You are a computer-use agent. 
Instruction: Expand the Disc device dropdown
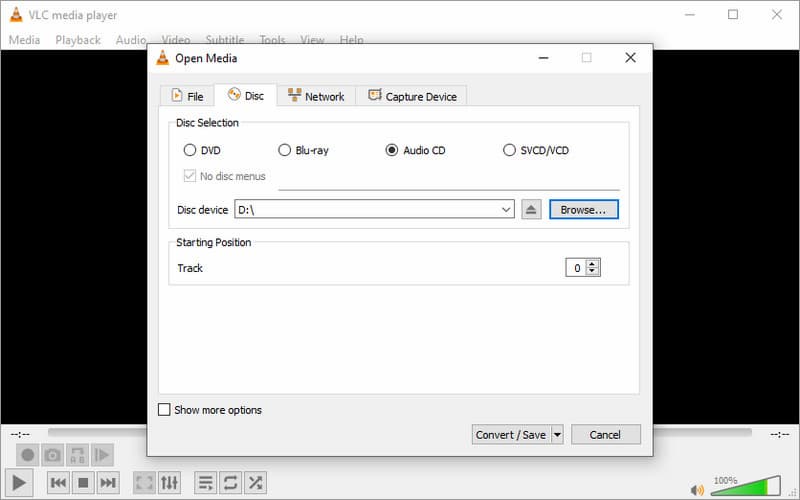tap(506, 210)
